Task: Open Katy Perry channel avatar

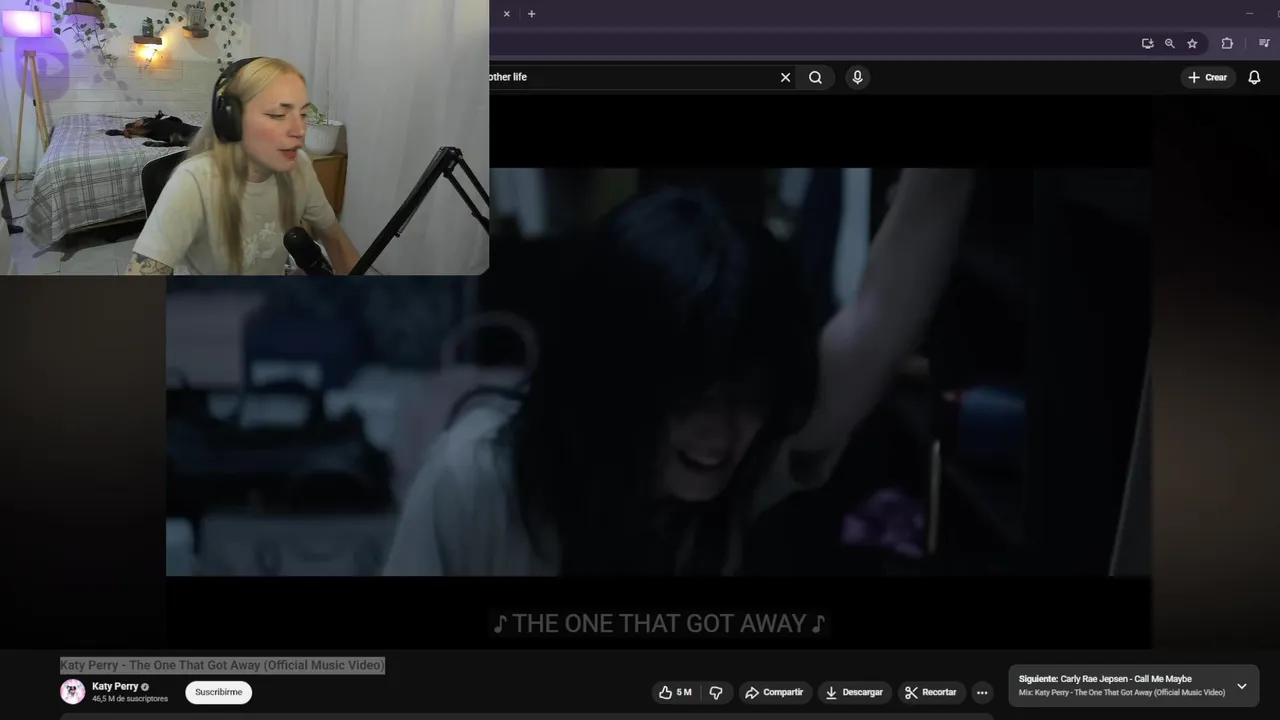Action: [x=72, y=691]
